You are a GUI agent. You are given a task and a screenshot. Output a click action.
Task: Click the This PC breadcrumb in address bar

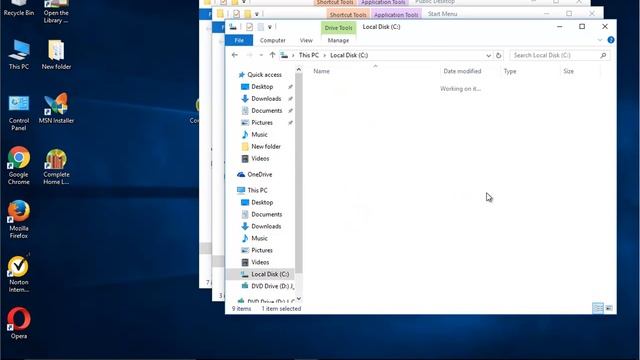click(309, 55)
